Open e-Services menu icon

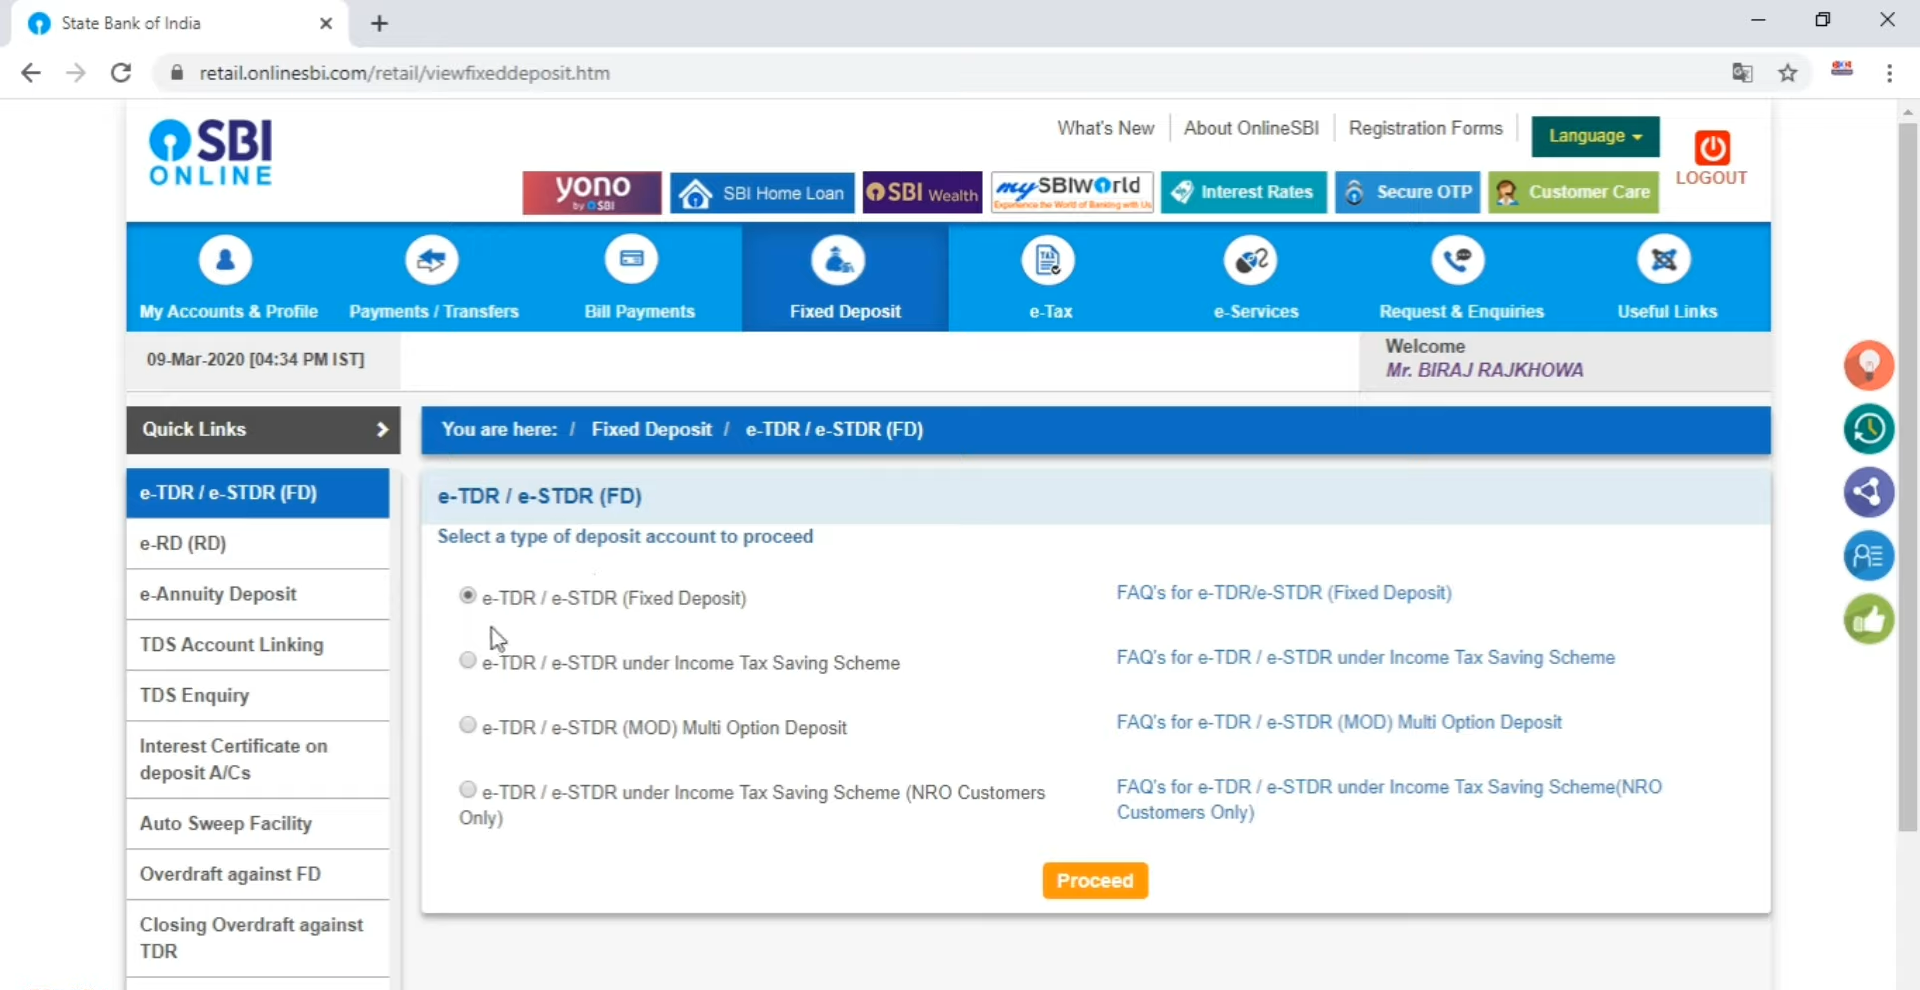1251,261
